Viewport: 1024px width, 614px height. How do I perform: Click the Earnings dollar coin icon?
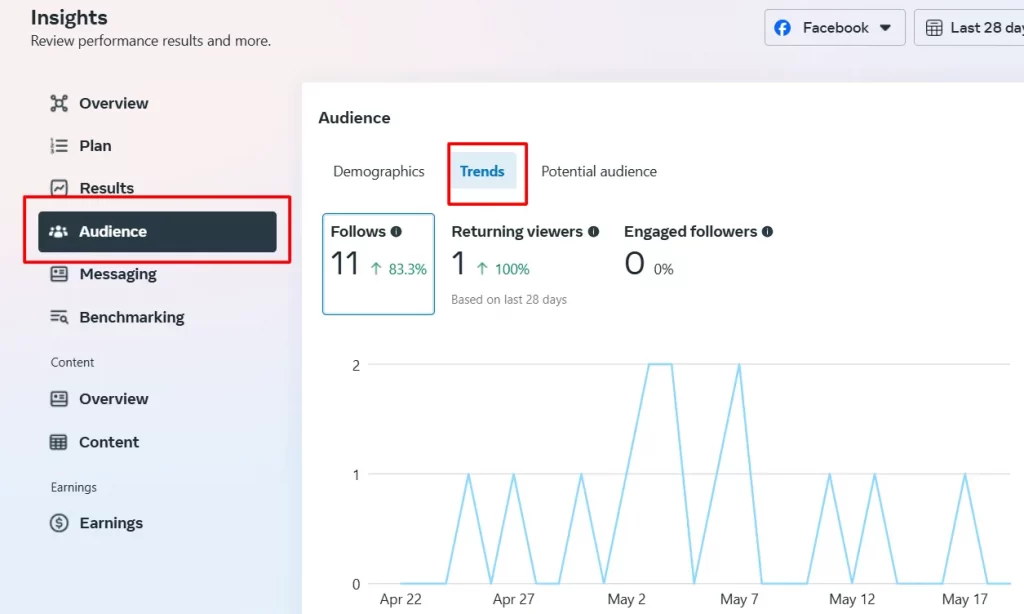coord(59,523)
